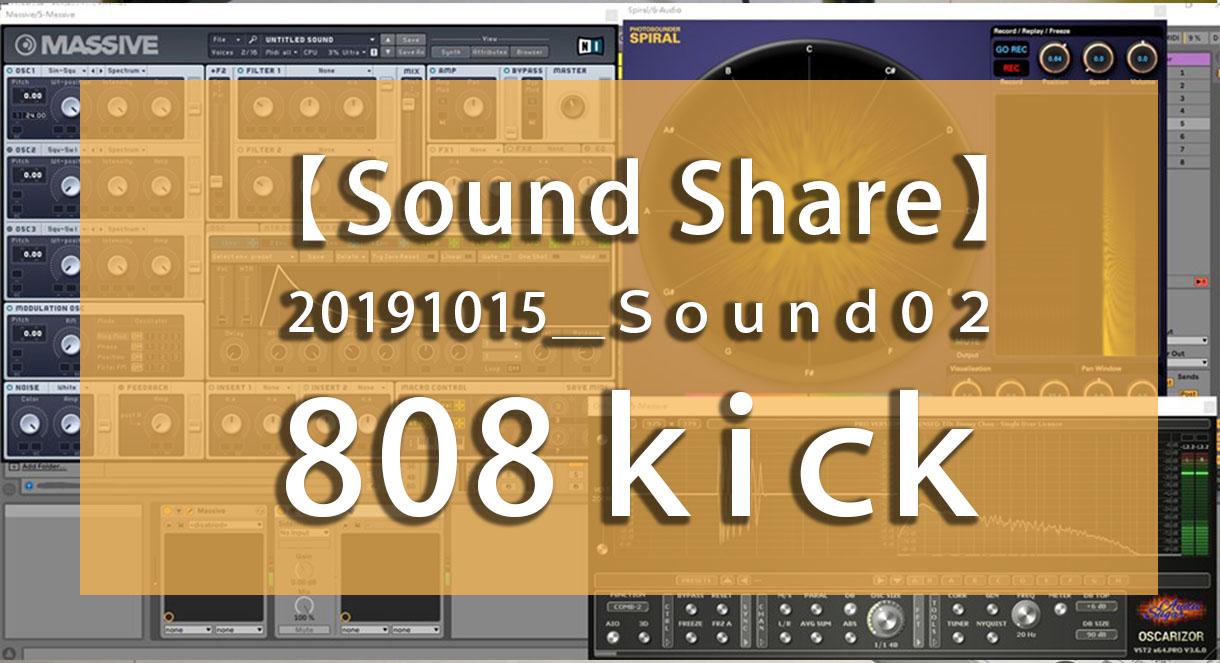The image size is (1220, 663).
Task: Toggle the AMP section power button
Action: tap(433, 71)
